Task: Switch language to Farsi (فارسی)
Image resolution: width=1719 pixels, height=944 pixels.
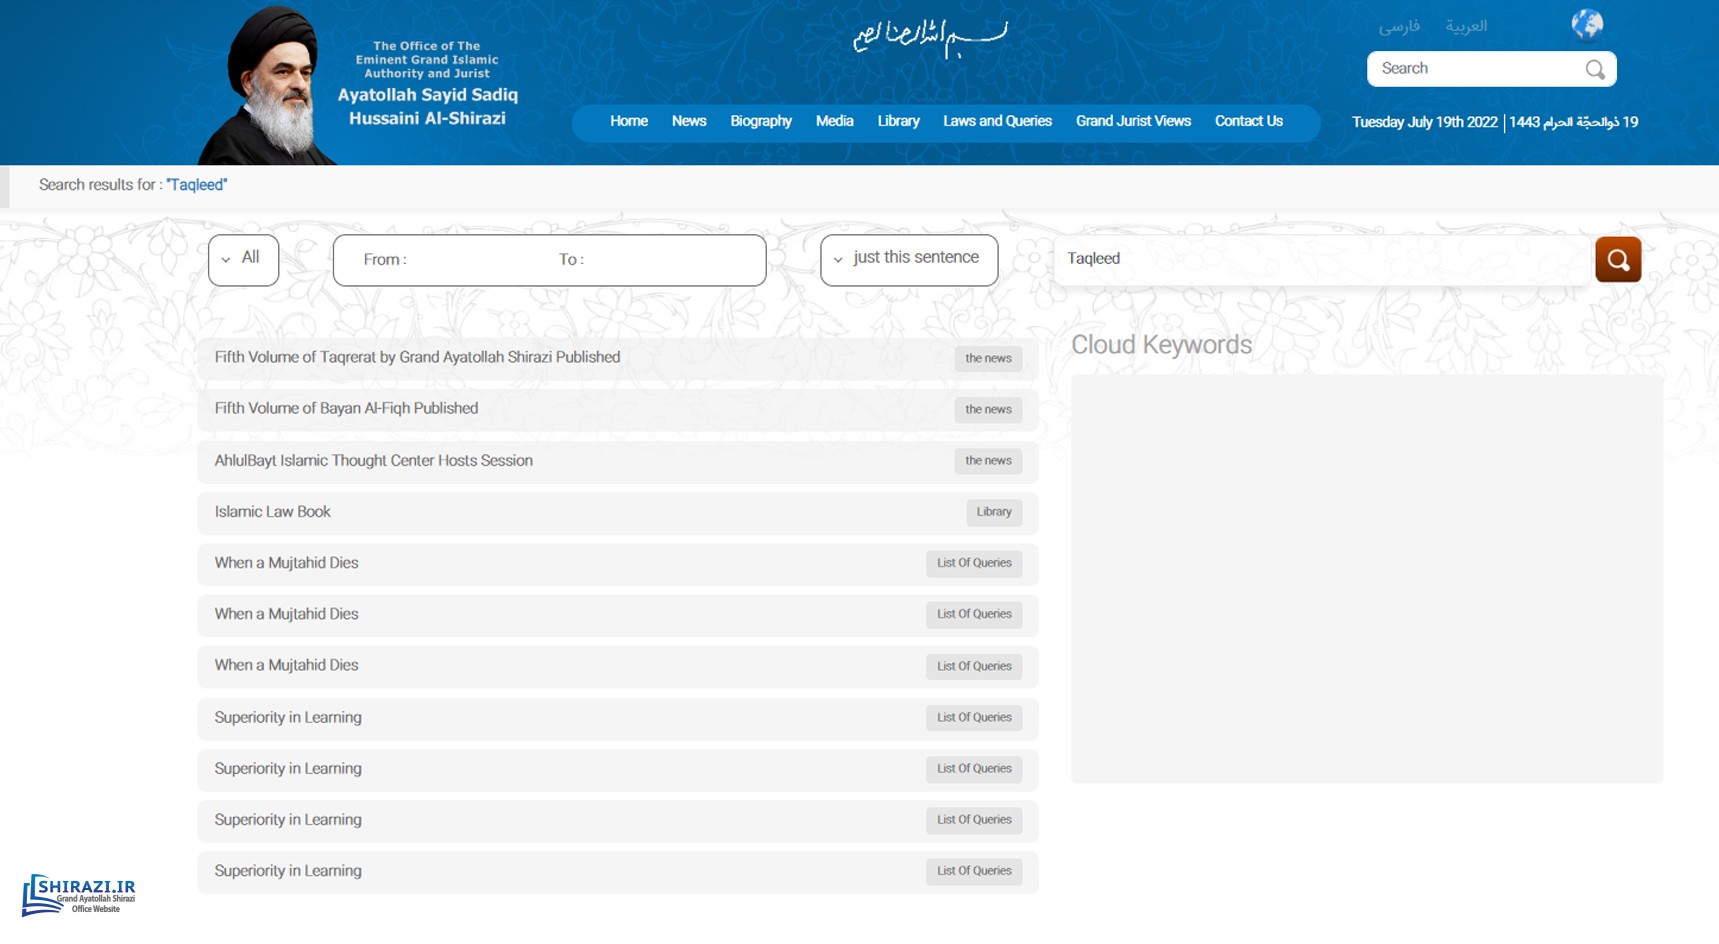Action: coord(1398,26)
